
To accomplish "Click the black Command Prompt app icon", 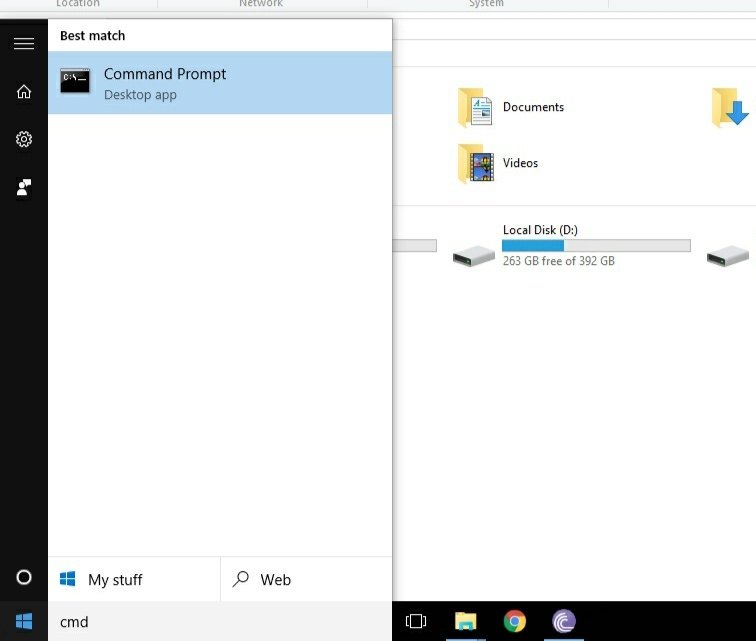I will [75, 83].
